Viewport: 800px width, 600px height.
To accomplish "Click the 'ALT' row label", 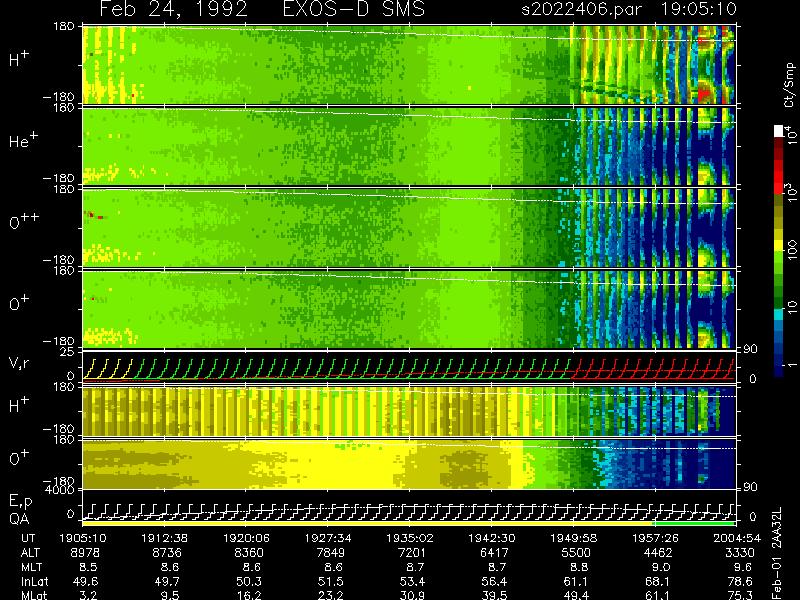I will [30, 553].
